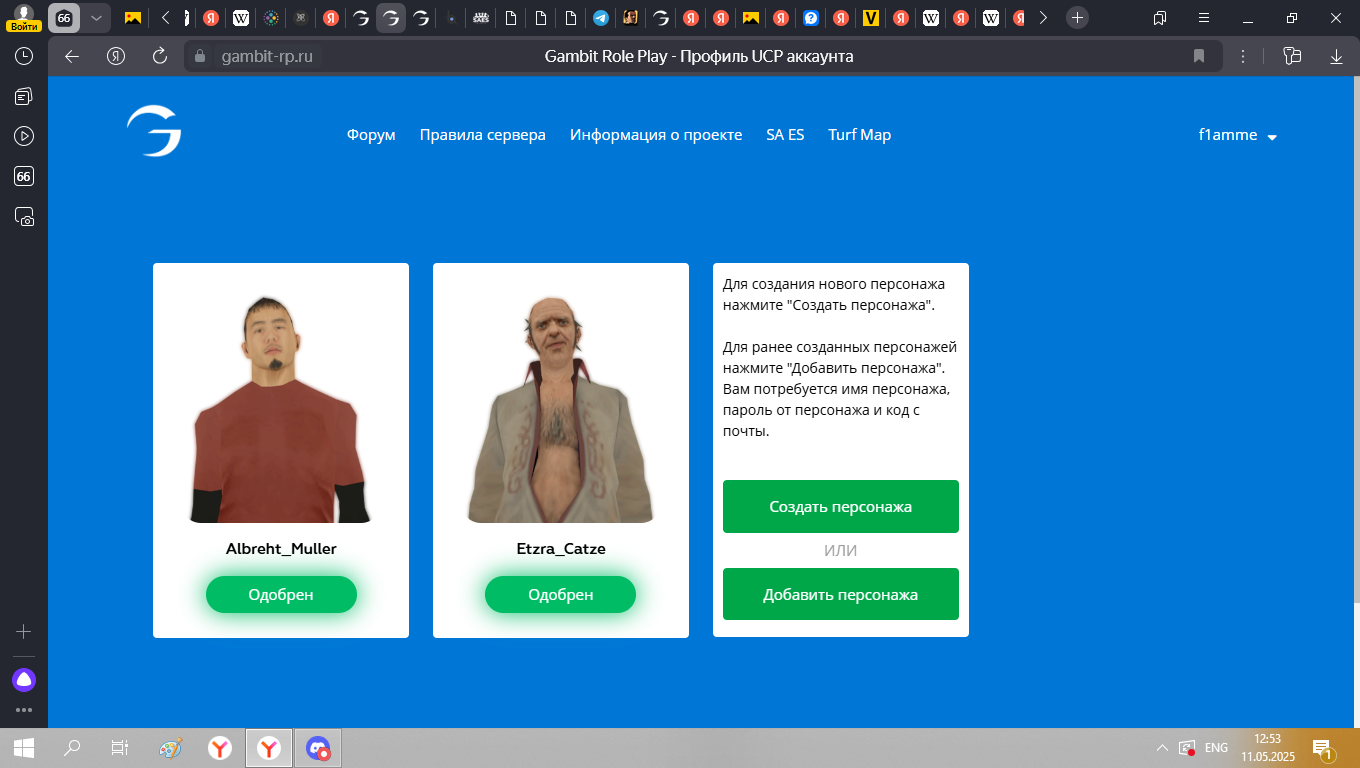Click Одобрен button under Etzra_Catze

point(561,594)
